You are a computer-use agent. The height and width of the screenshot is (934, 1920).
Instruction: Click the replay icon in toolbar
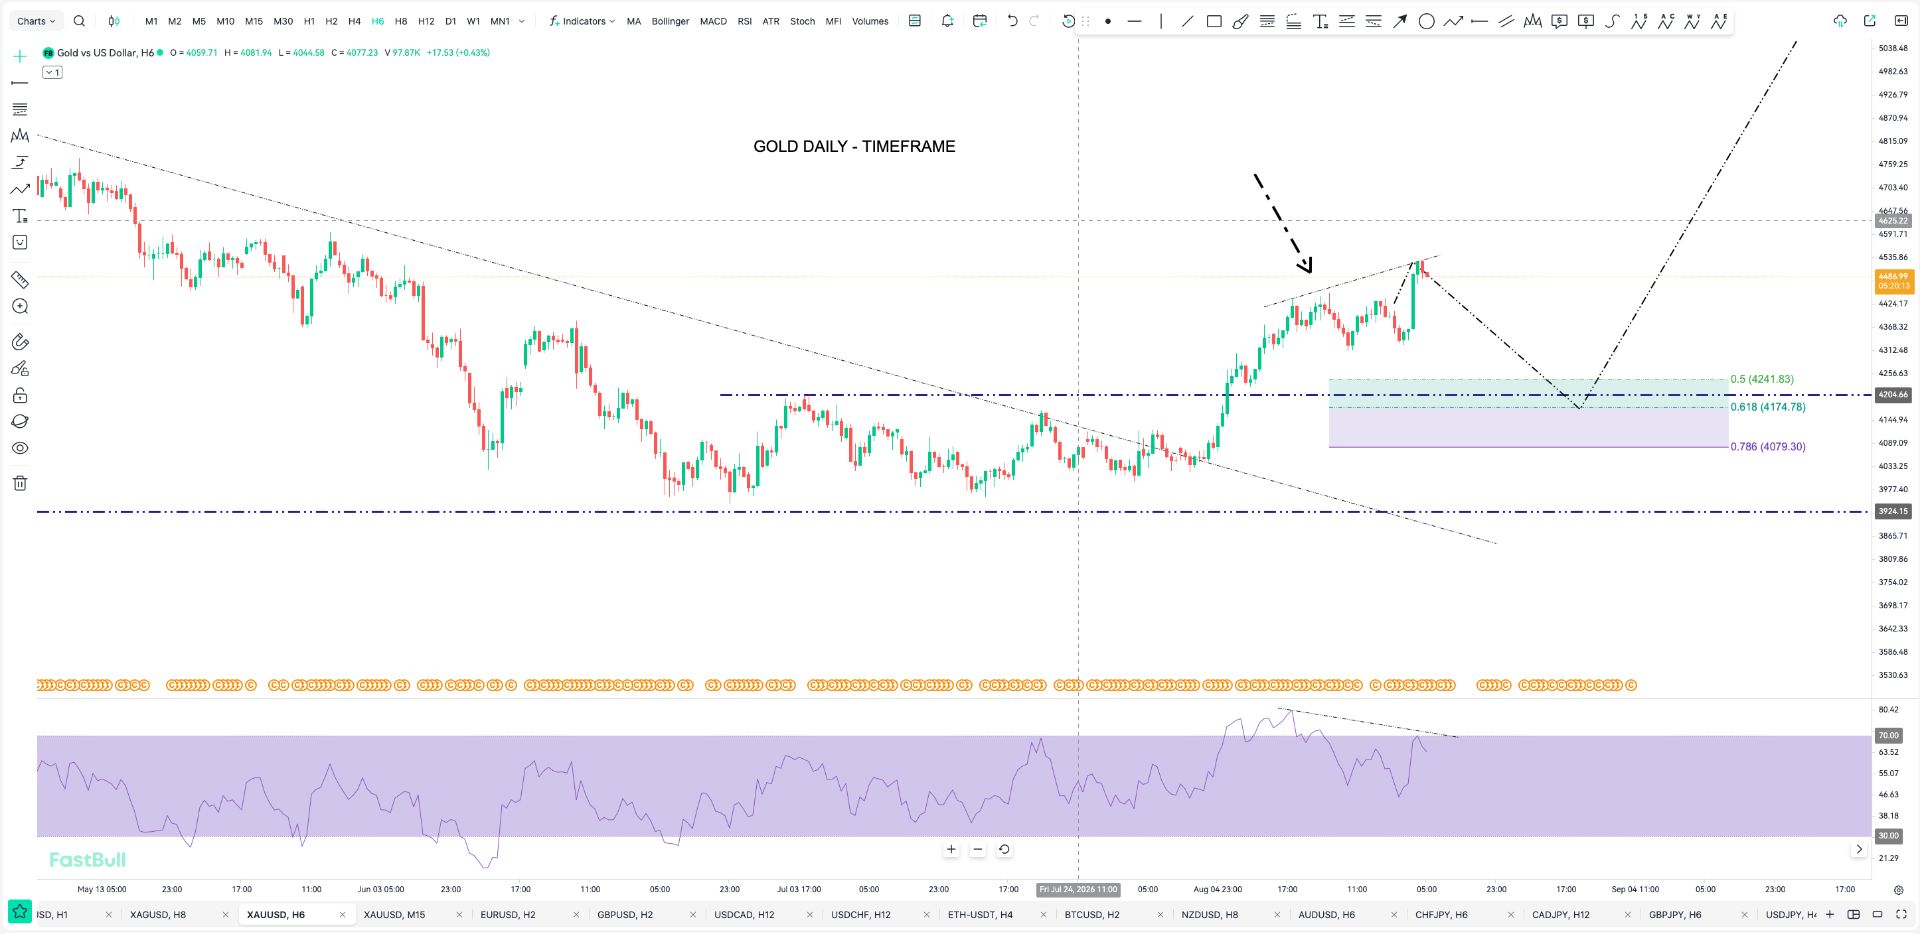point(1068,21)
